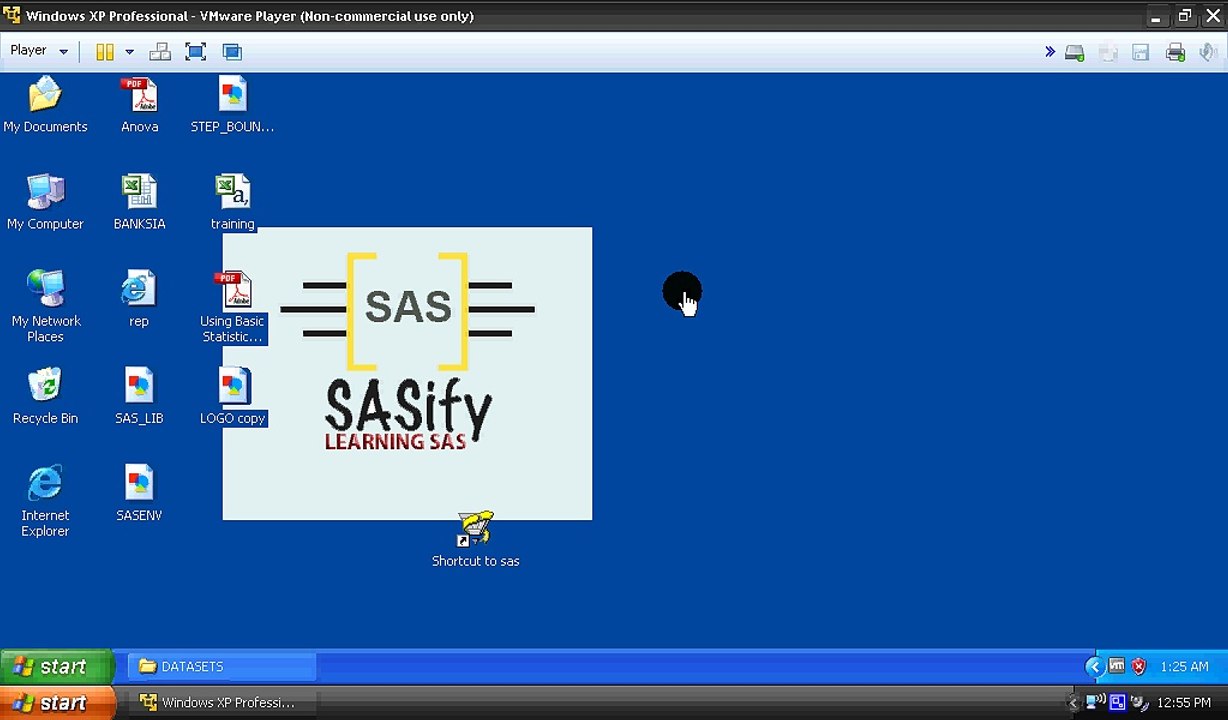The width and height of the screenshot is (1228, 720).
Task: Click Send Ctrl+Alt+Del toolbar icon
Action: coord(160,52)
